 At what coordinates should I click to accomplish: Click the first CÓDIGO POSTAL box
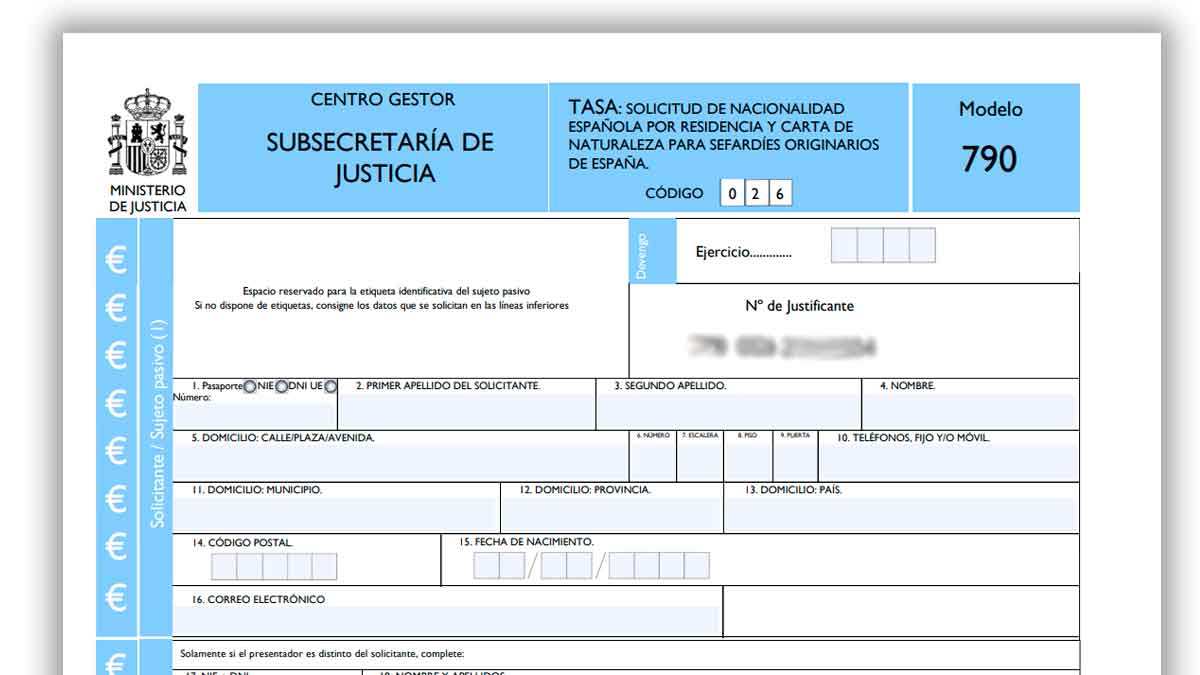click(x=222, y=565)
